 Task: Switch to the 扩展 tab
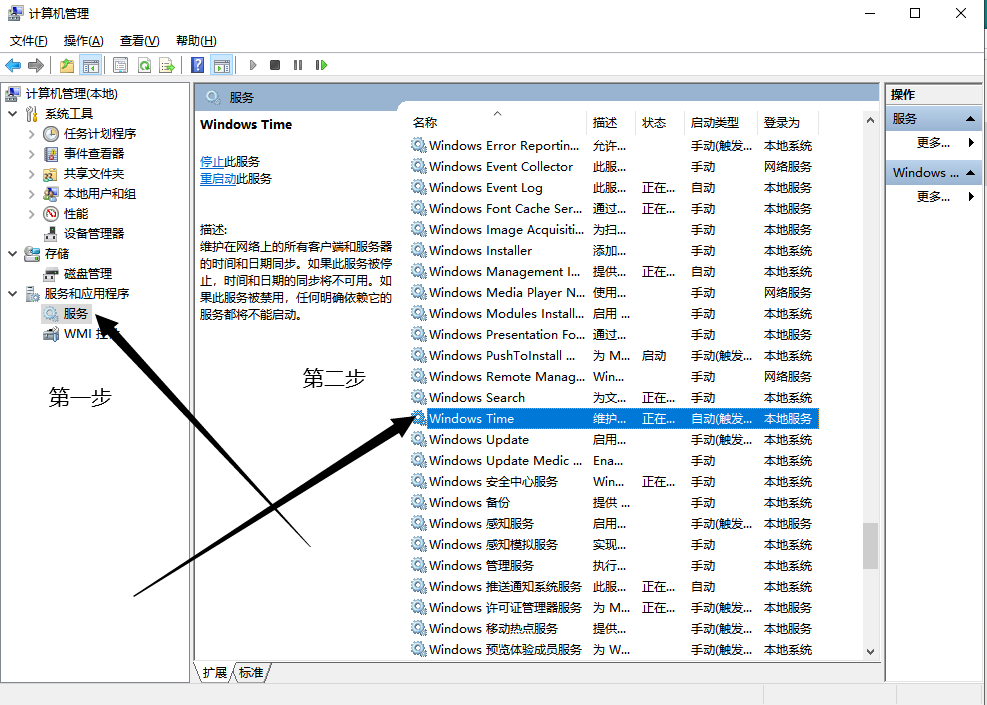[215, 672]
